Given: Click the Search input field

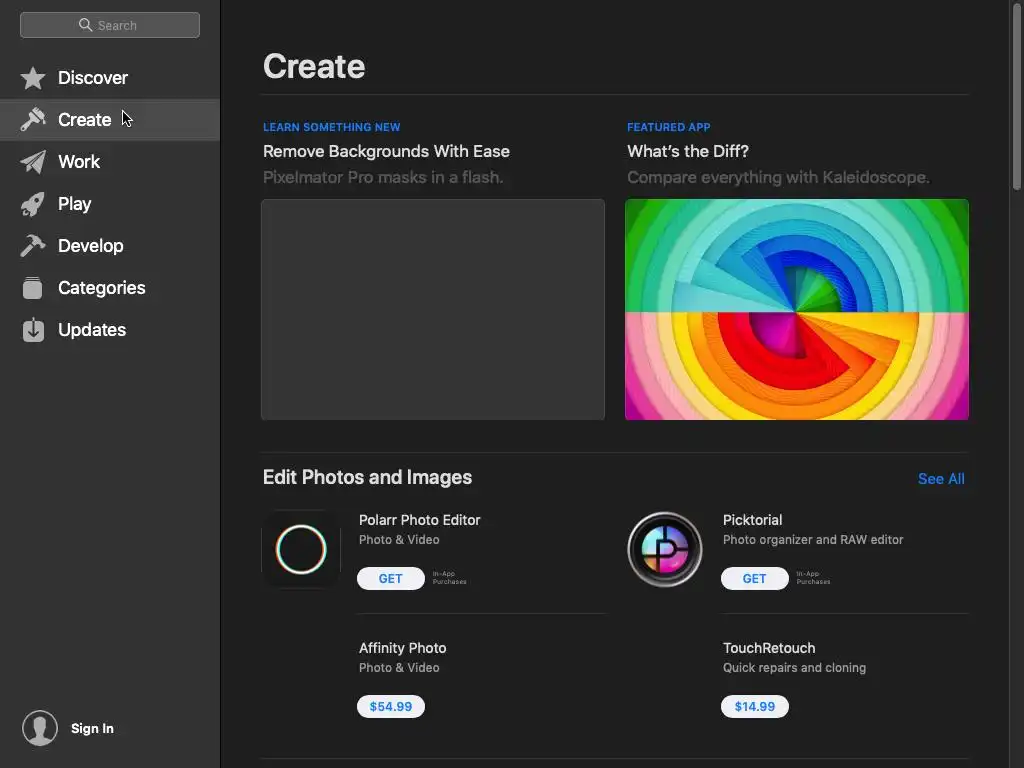Looking at the screenshot, I should [110, 25].
